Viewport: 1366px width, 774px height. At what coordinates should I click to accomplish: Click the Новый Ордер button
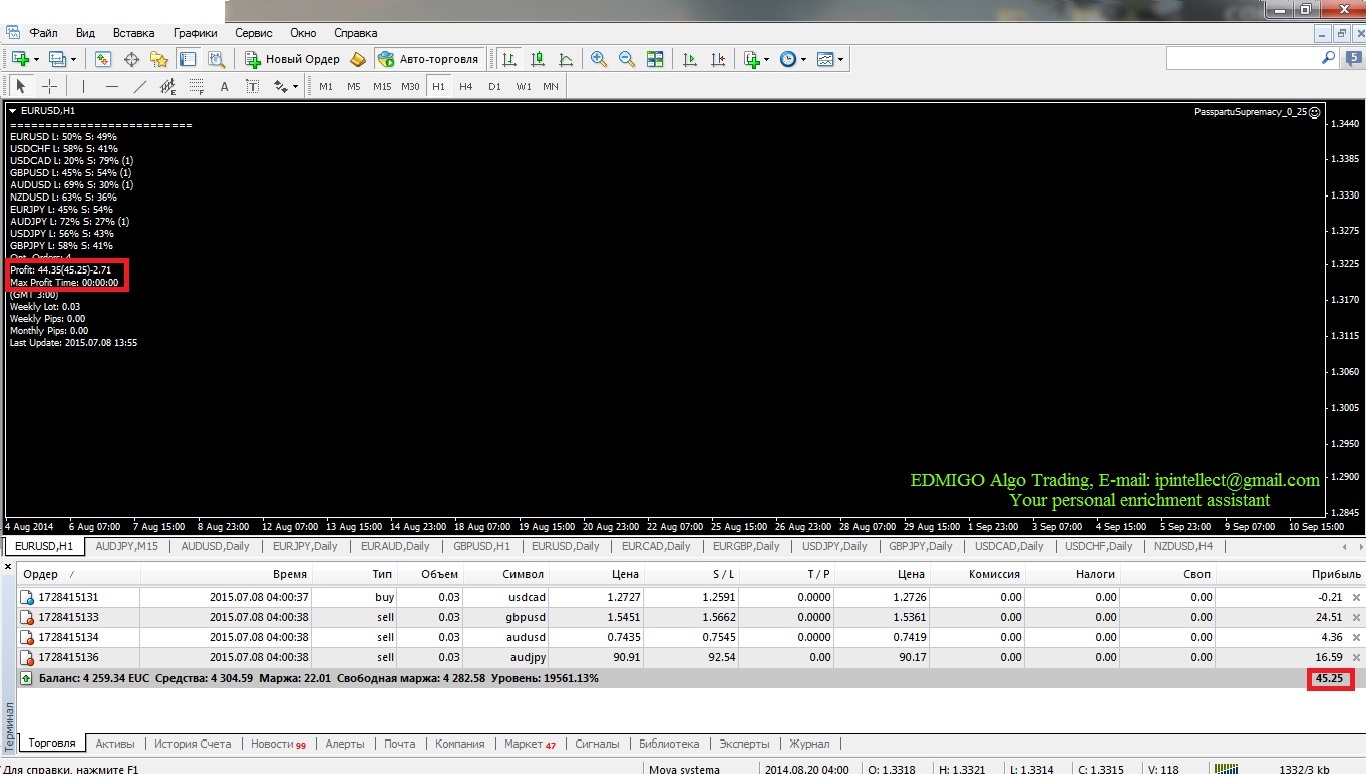click(x=292, y=59)
